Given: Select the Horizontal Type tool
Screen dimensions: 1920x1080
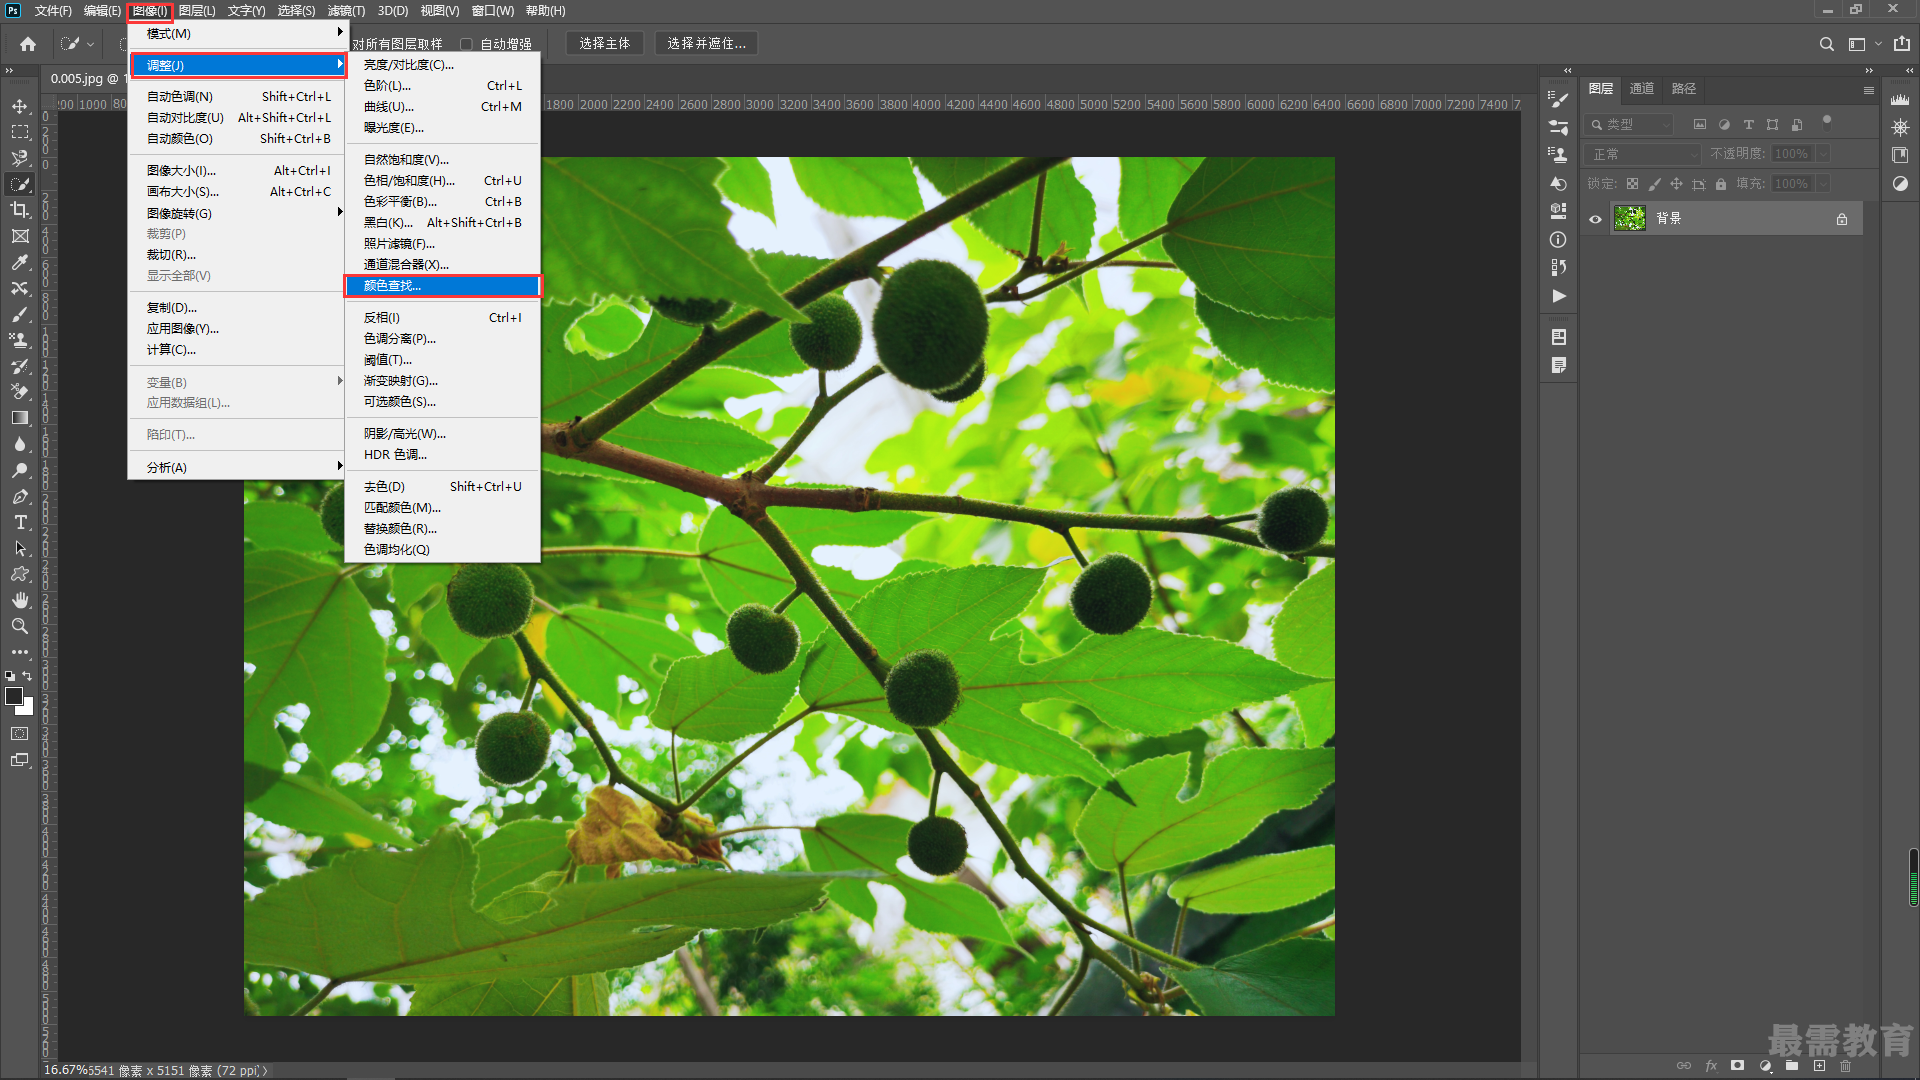Looking at the screenshot, I should 20,522.
